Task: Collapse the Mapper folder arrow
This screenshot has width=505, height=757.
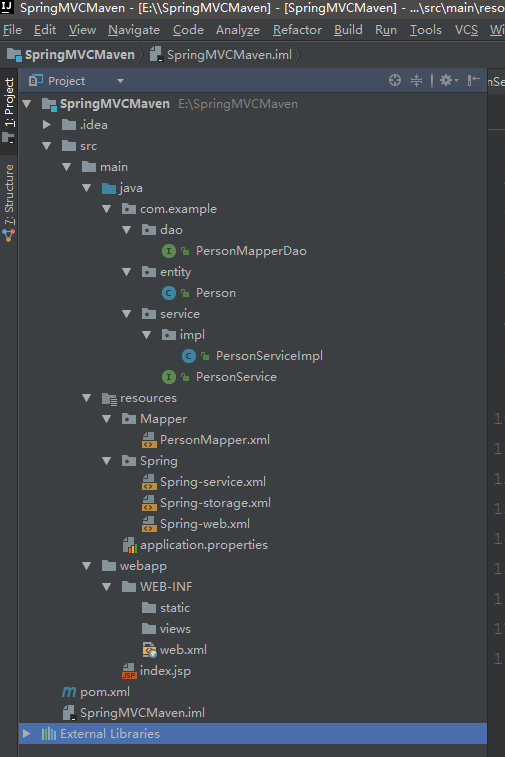Action: [107, 419]
